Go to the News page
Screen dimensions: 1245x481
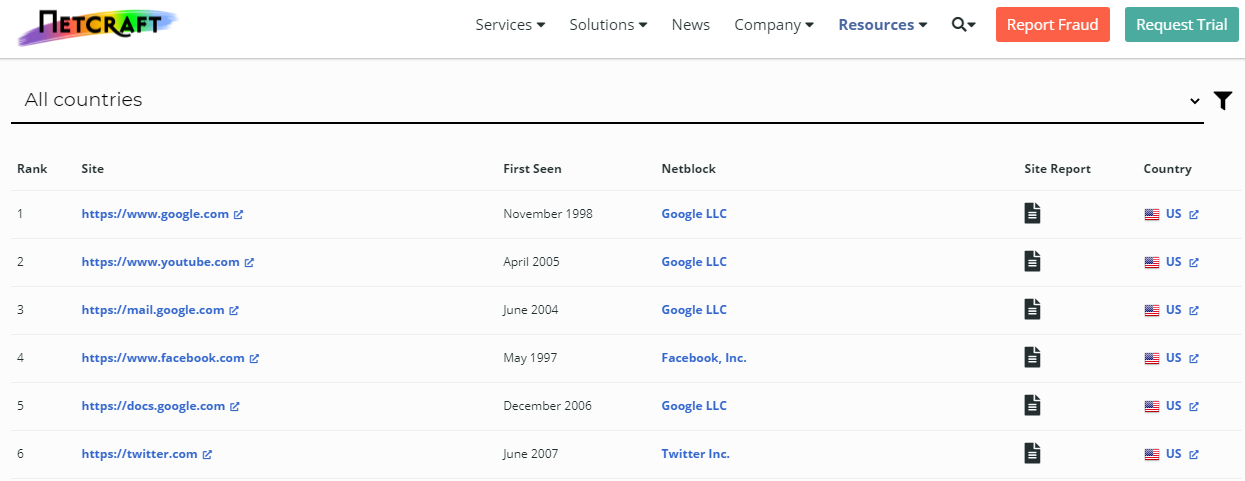pos(690,25)
